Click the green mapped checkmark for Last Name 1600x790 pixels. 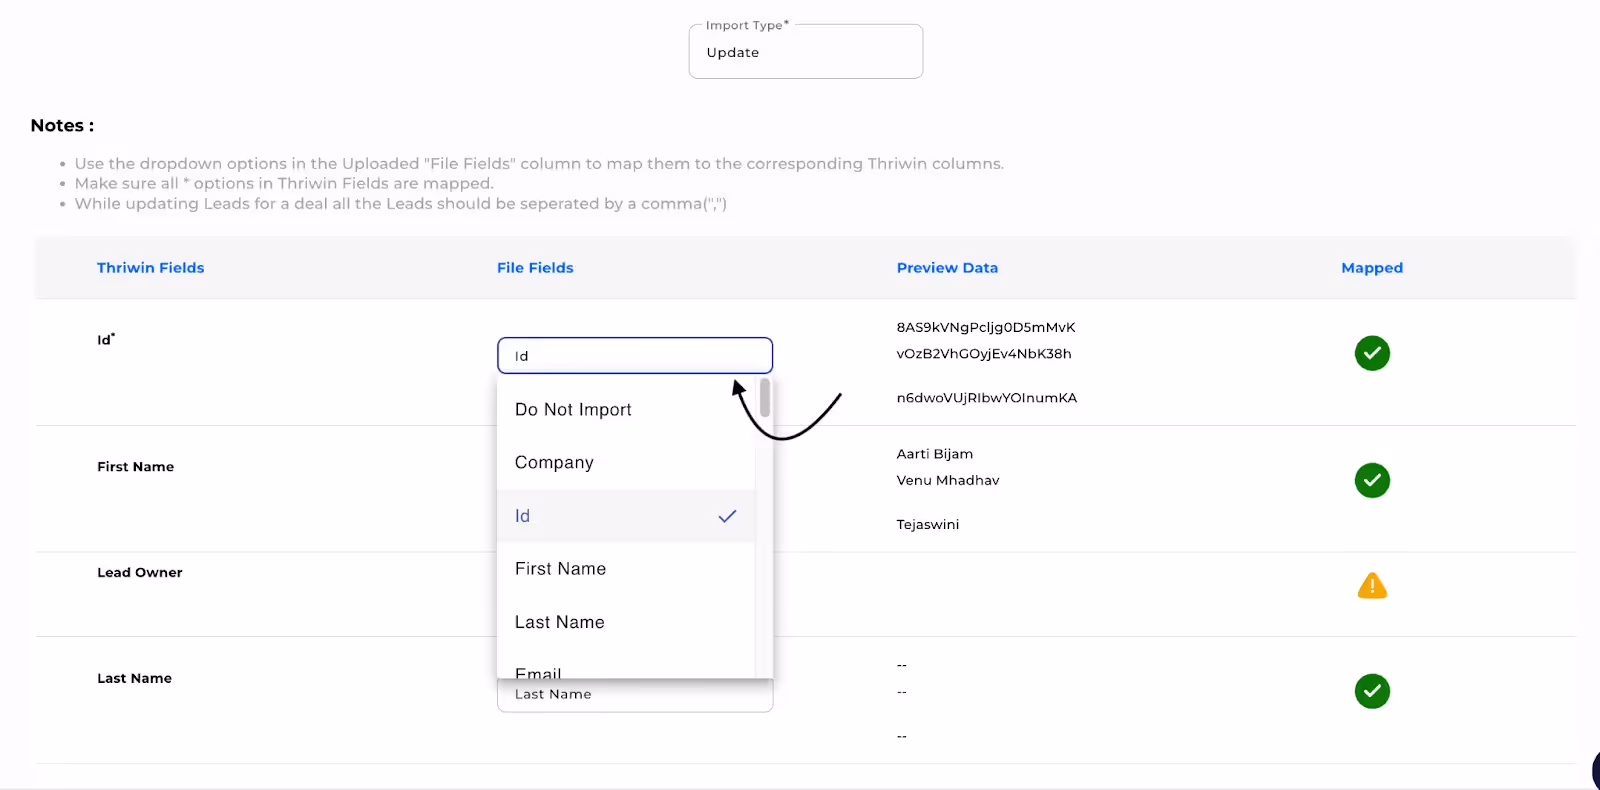(1372, 691)
